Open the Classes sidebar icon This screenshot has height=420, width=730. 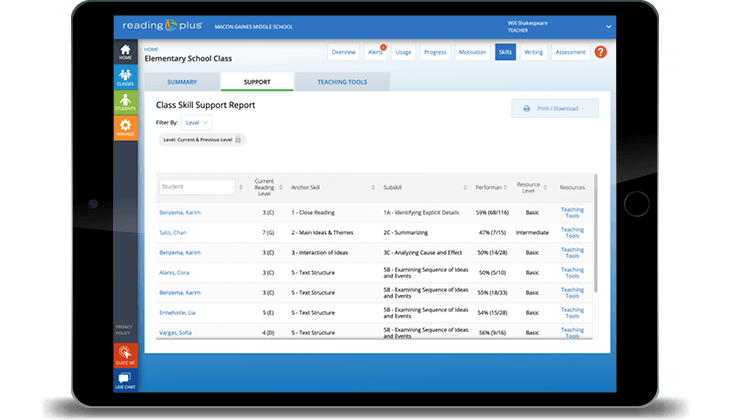[125, 79]
